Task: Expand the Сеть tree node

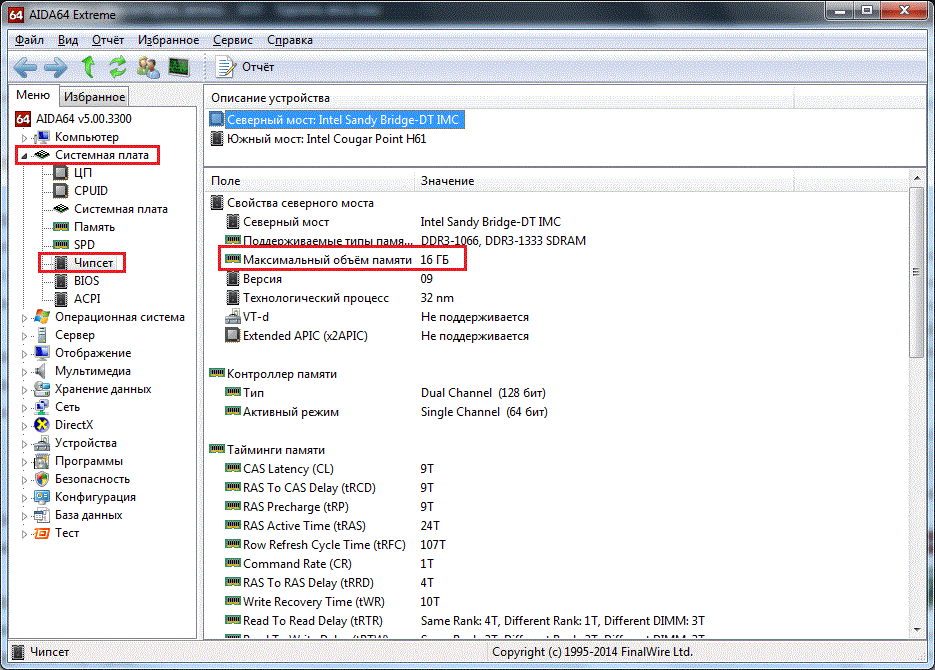Action: [24, 408]
